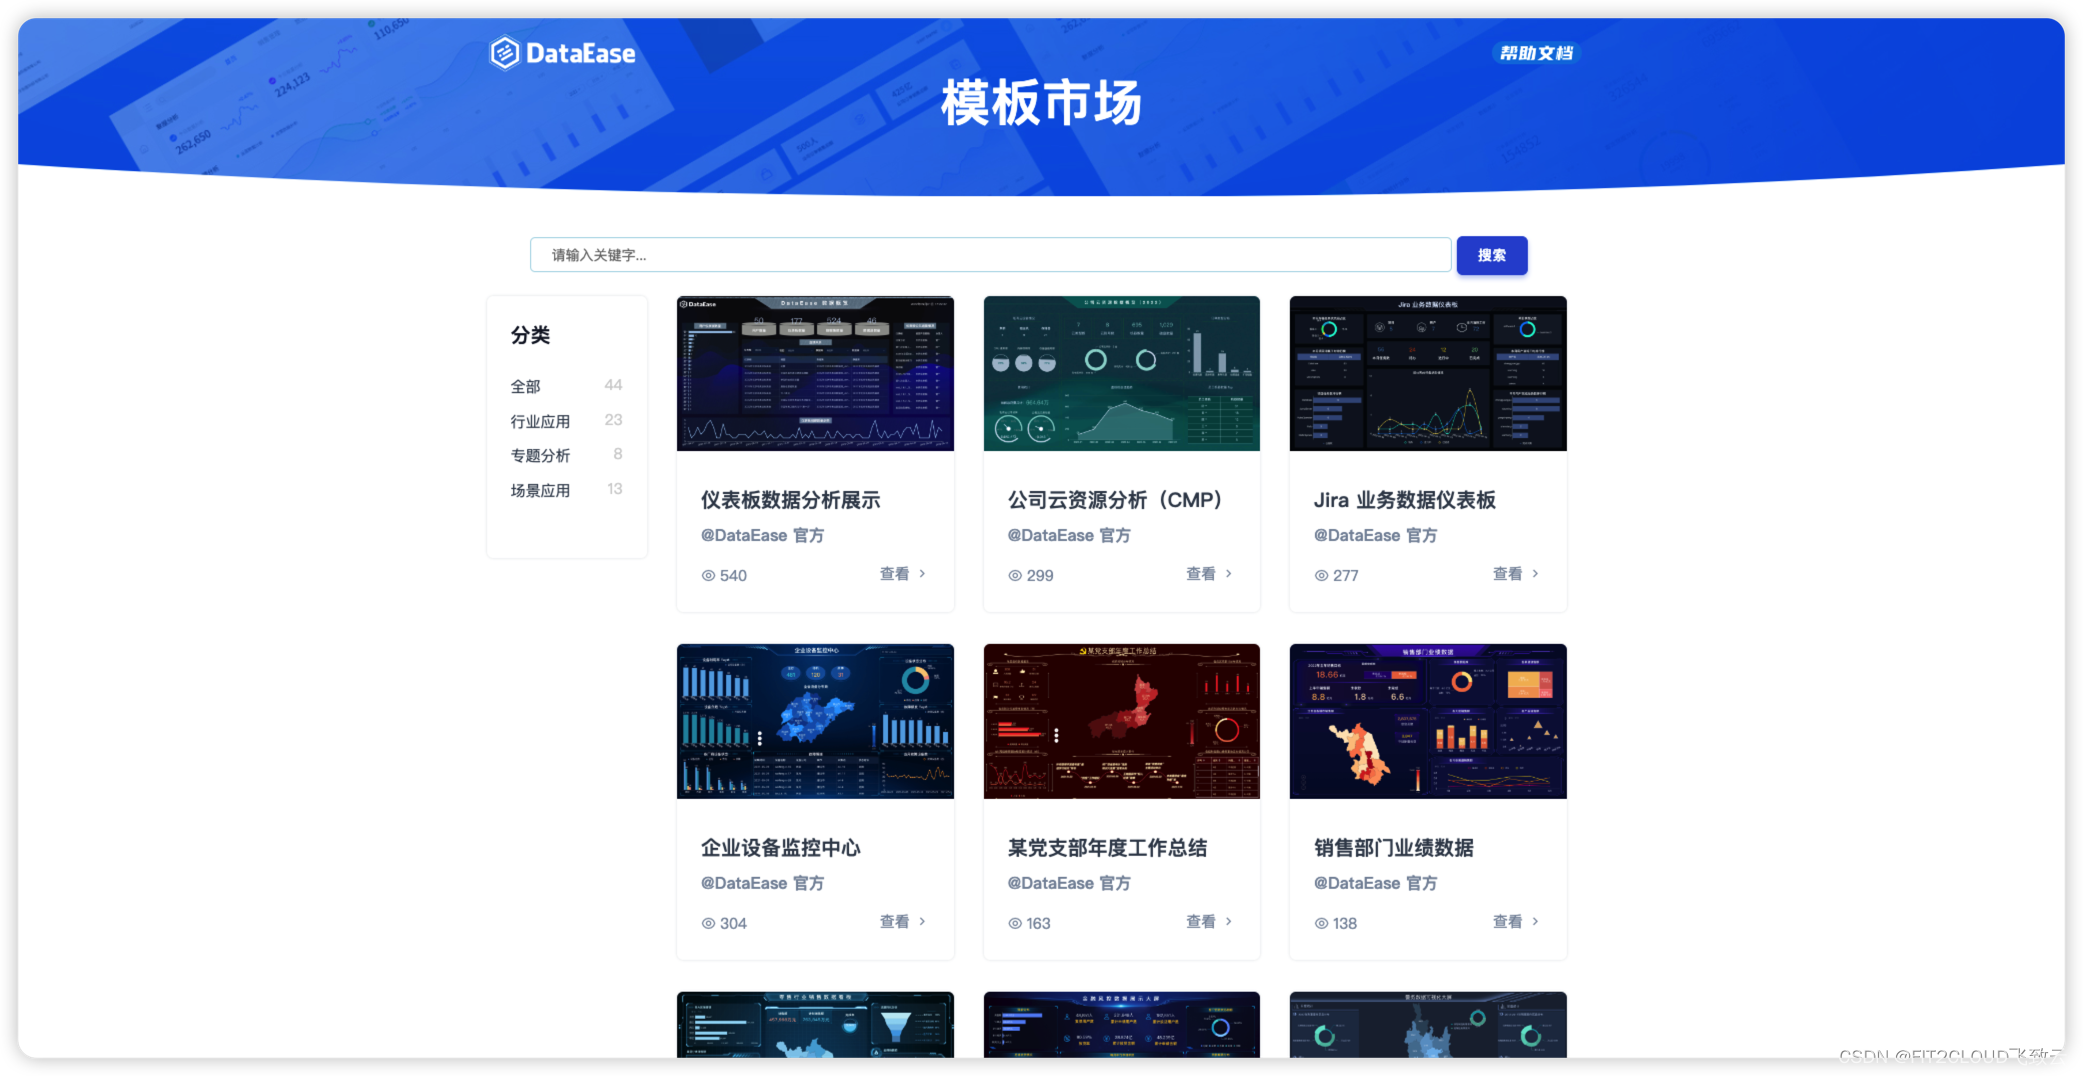Click the chevron beside 查看 on Jira card
Viewport: 2083px width, 1076px height.
coord(1537,573)
